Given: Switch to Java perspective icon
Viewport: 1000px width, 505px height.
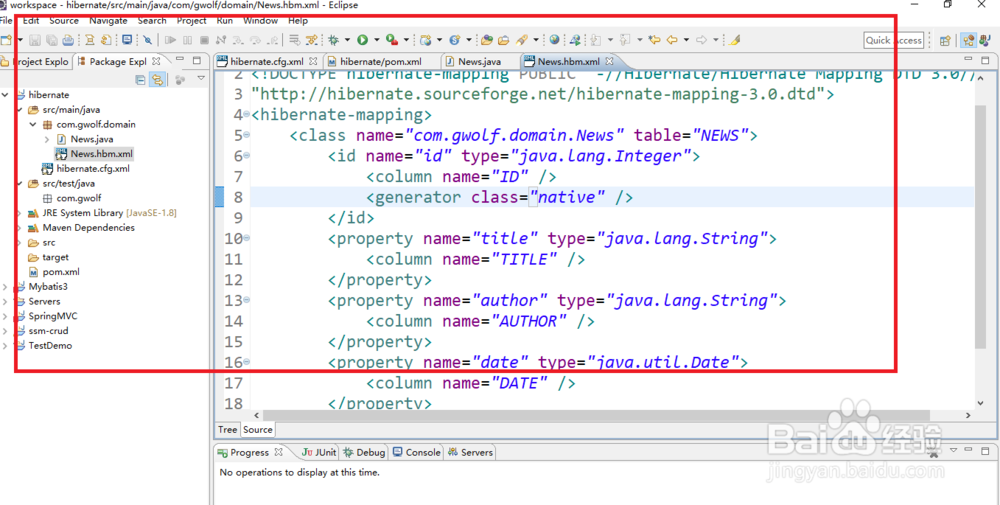Looking at the screenshot, I should point(986,40).
